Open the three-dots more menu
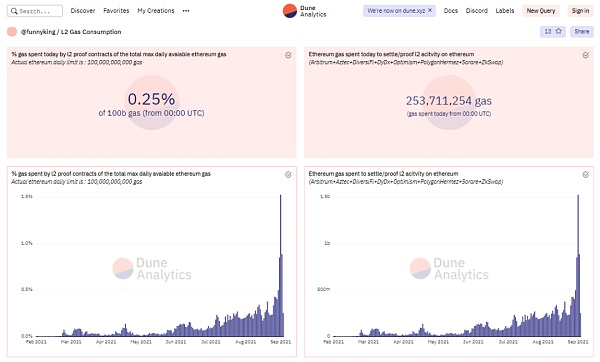 click(186, 11)
